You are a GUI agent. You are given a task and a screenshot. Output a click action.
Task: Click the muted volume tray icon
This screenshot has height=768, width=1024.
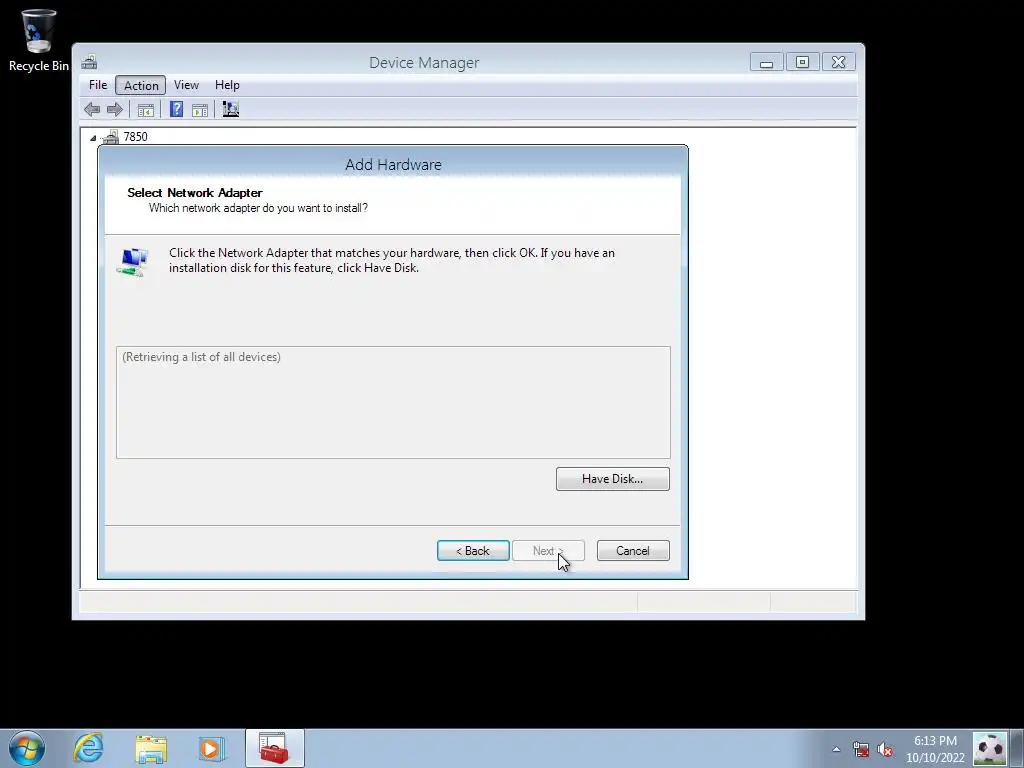(x=885, y=749)
